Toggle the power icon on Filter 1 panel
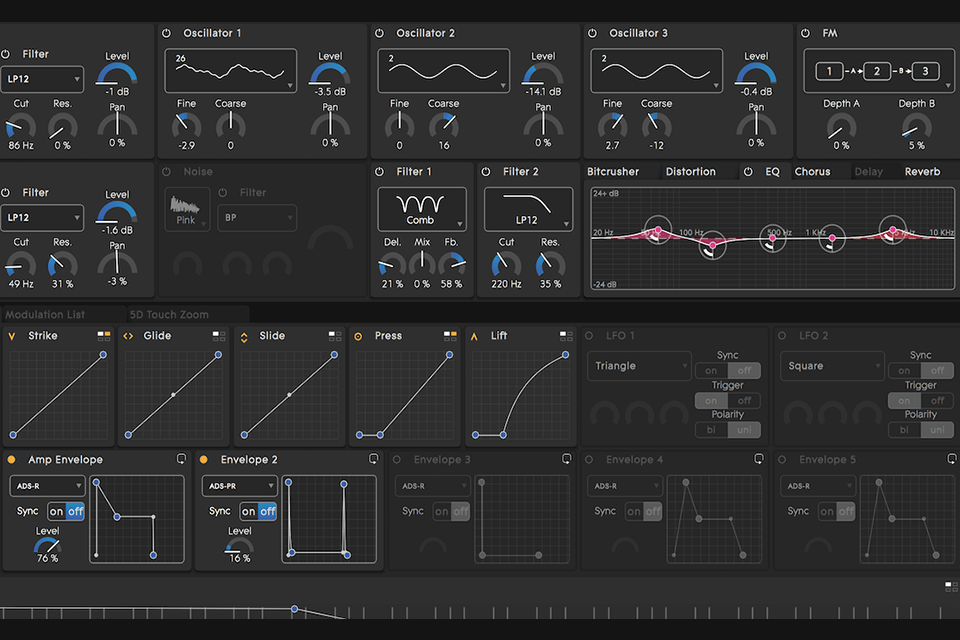Screen dimensions: 960x640 tap(381, 171)
